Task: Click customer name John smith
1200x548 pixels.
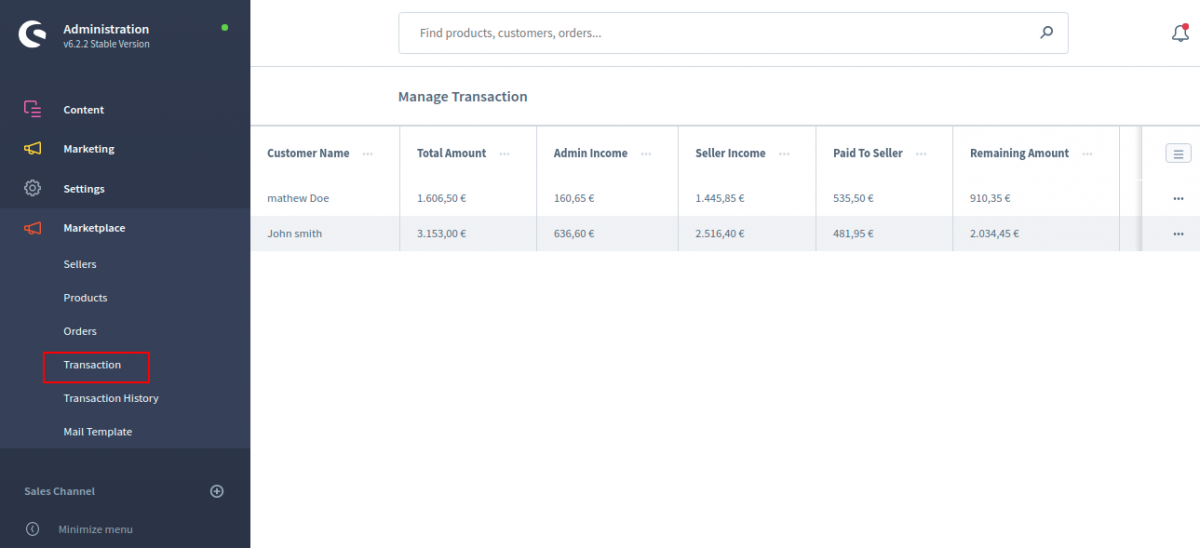Action: click(x=294, y=233)
